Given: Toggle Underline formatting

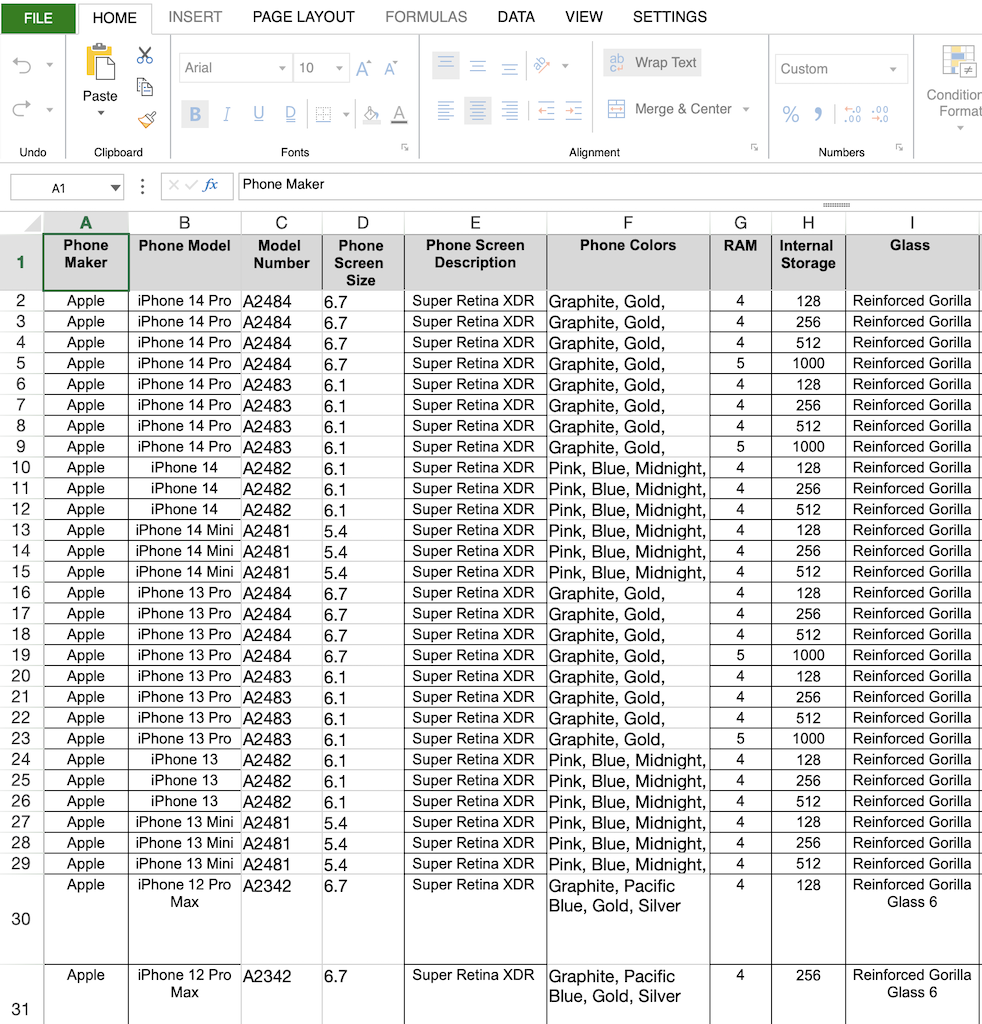Looking at the screenshot, I should point(259,114).
